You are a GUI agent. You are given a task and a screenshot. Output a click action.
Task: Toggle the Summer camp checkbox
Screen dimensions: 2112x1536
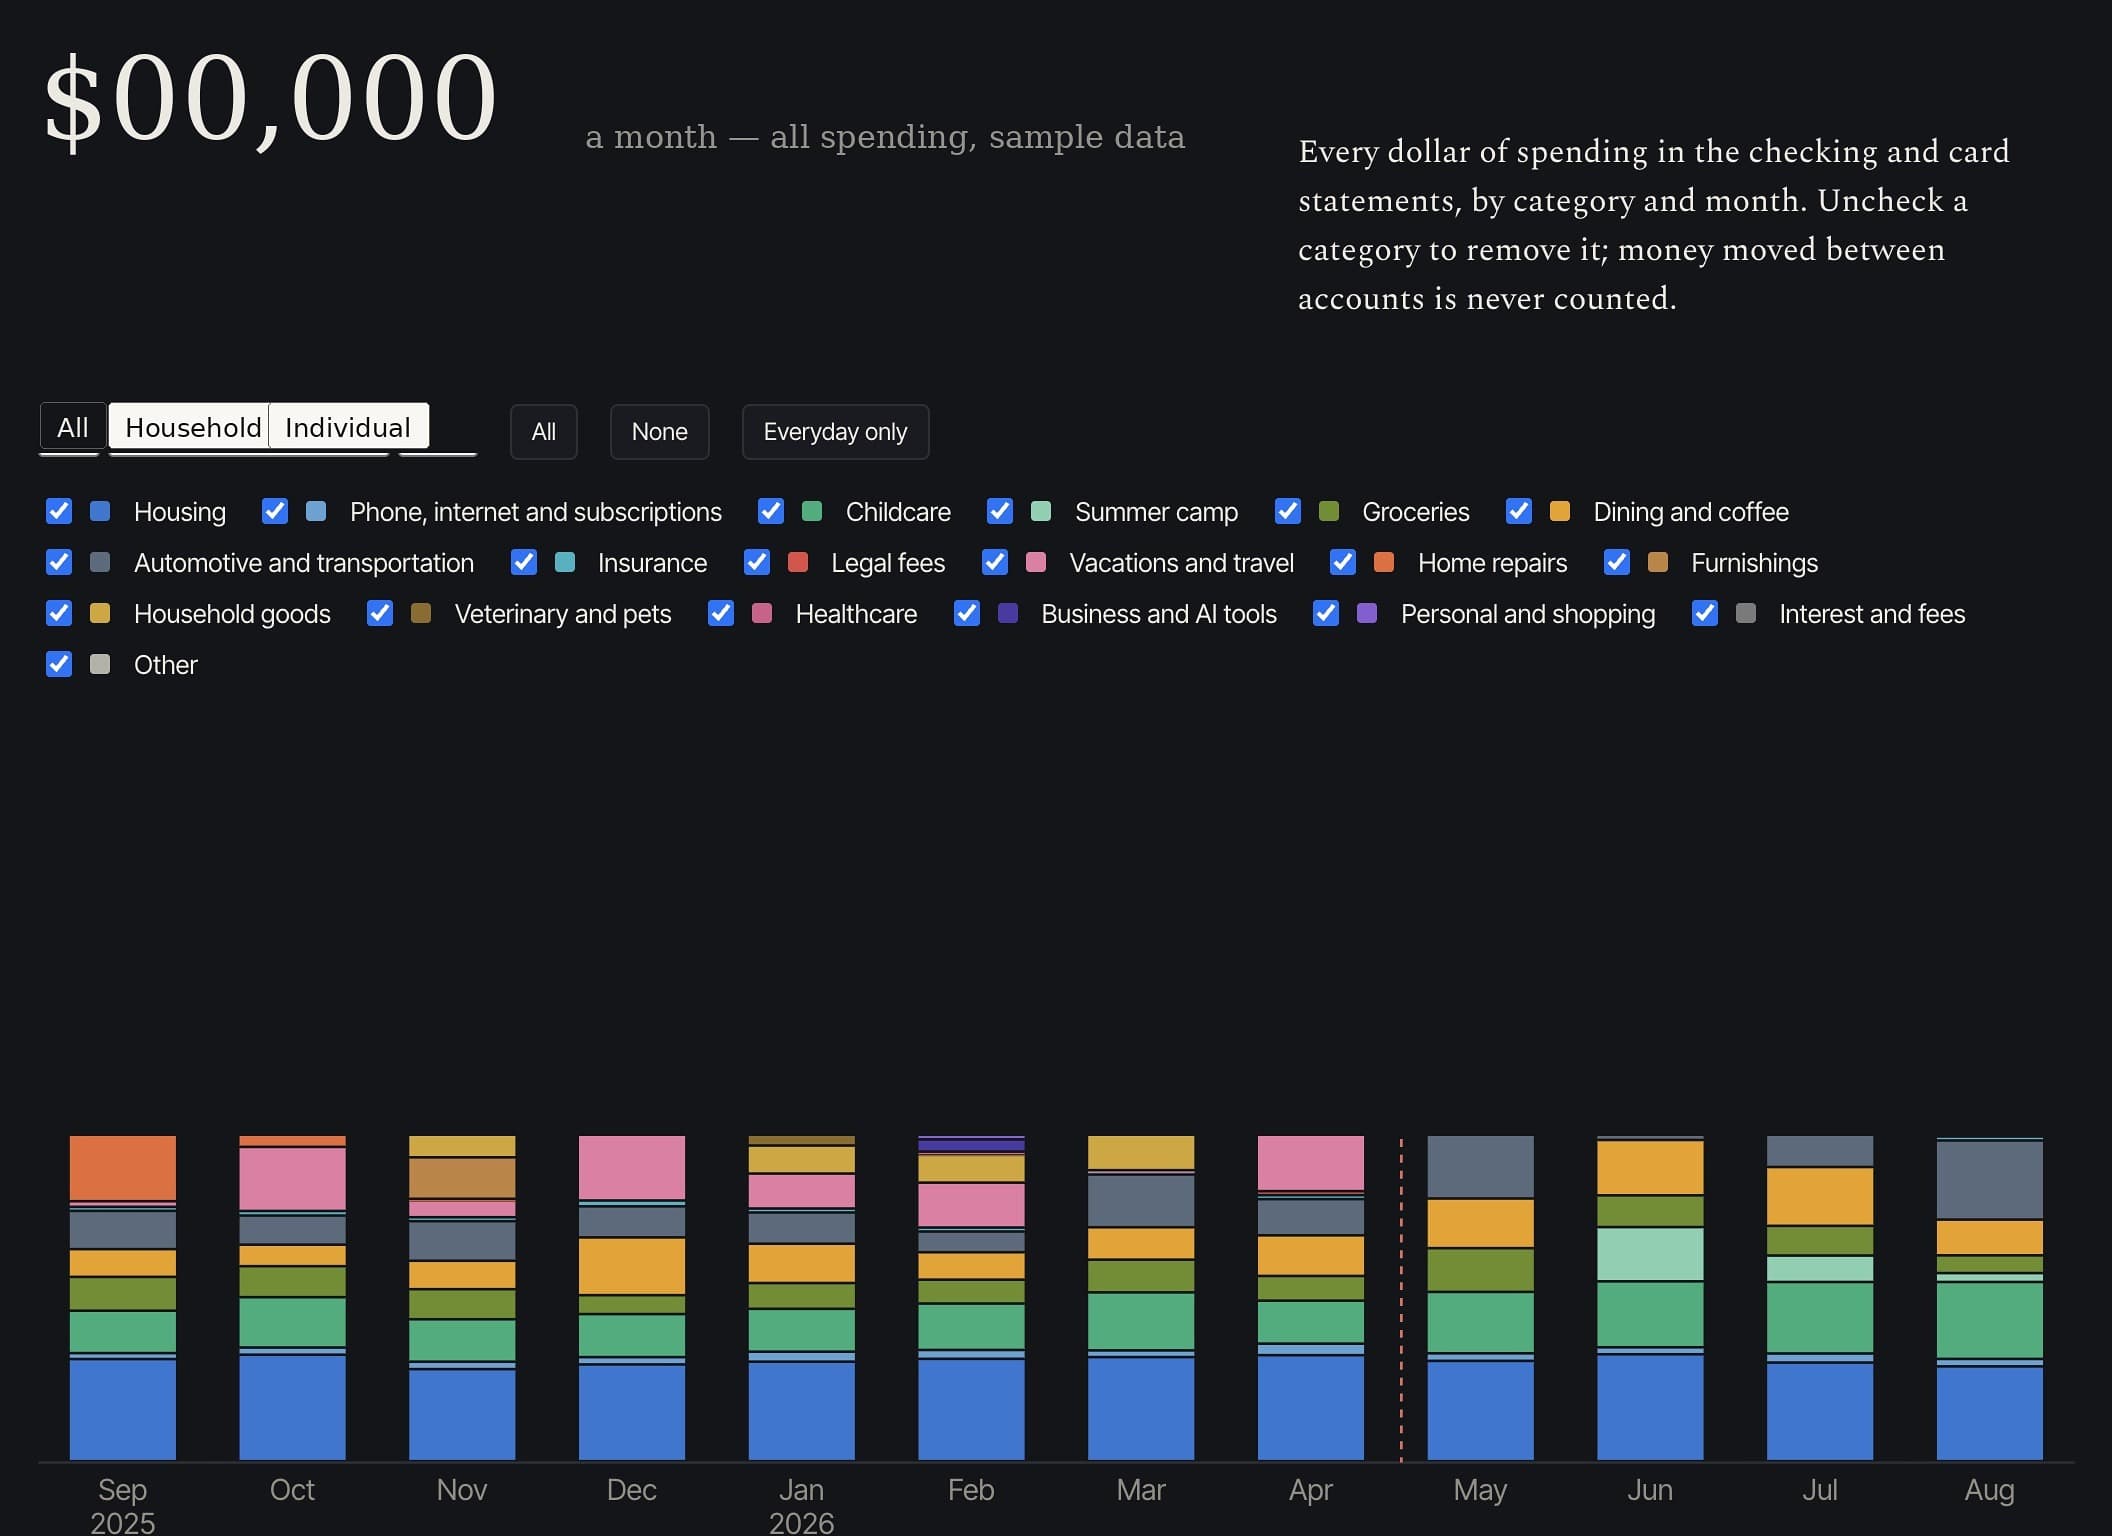click(x=1000, y=511)
